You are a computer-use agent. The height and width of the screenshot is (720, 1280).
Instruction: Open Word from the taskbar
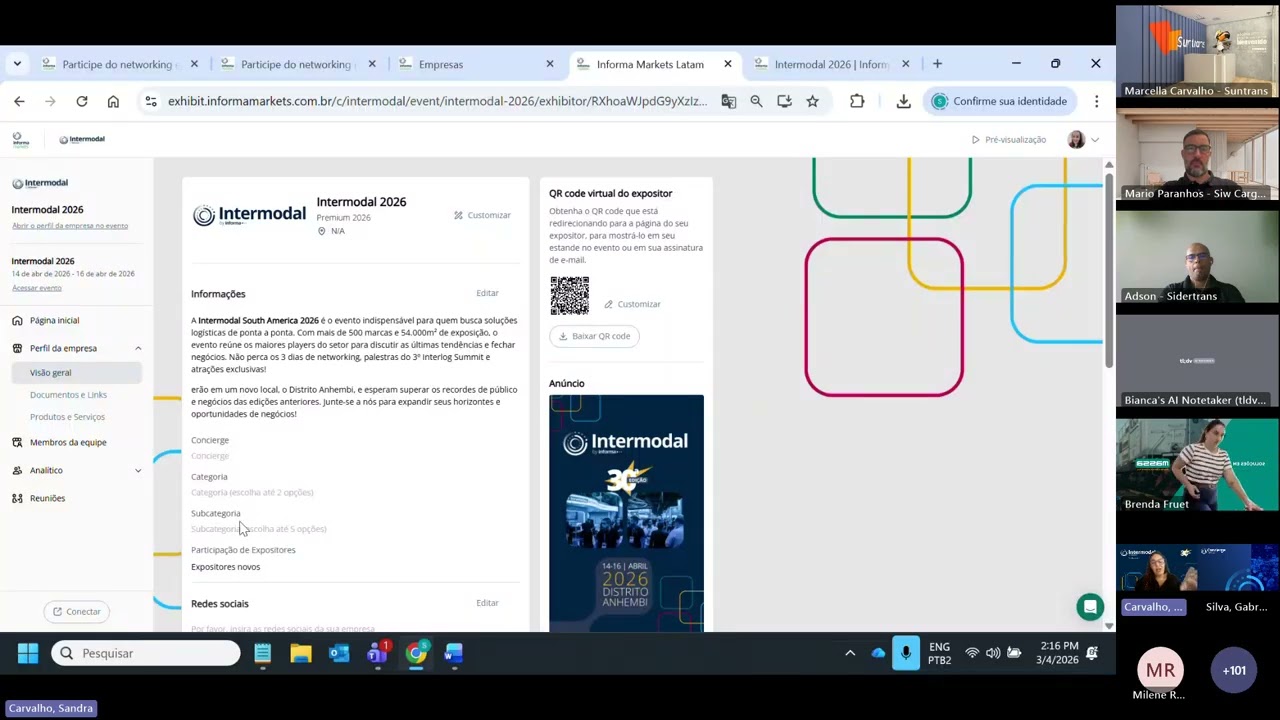coord(453,653)
